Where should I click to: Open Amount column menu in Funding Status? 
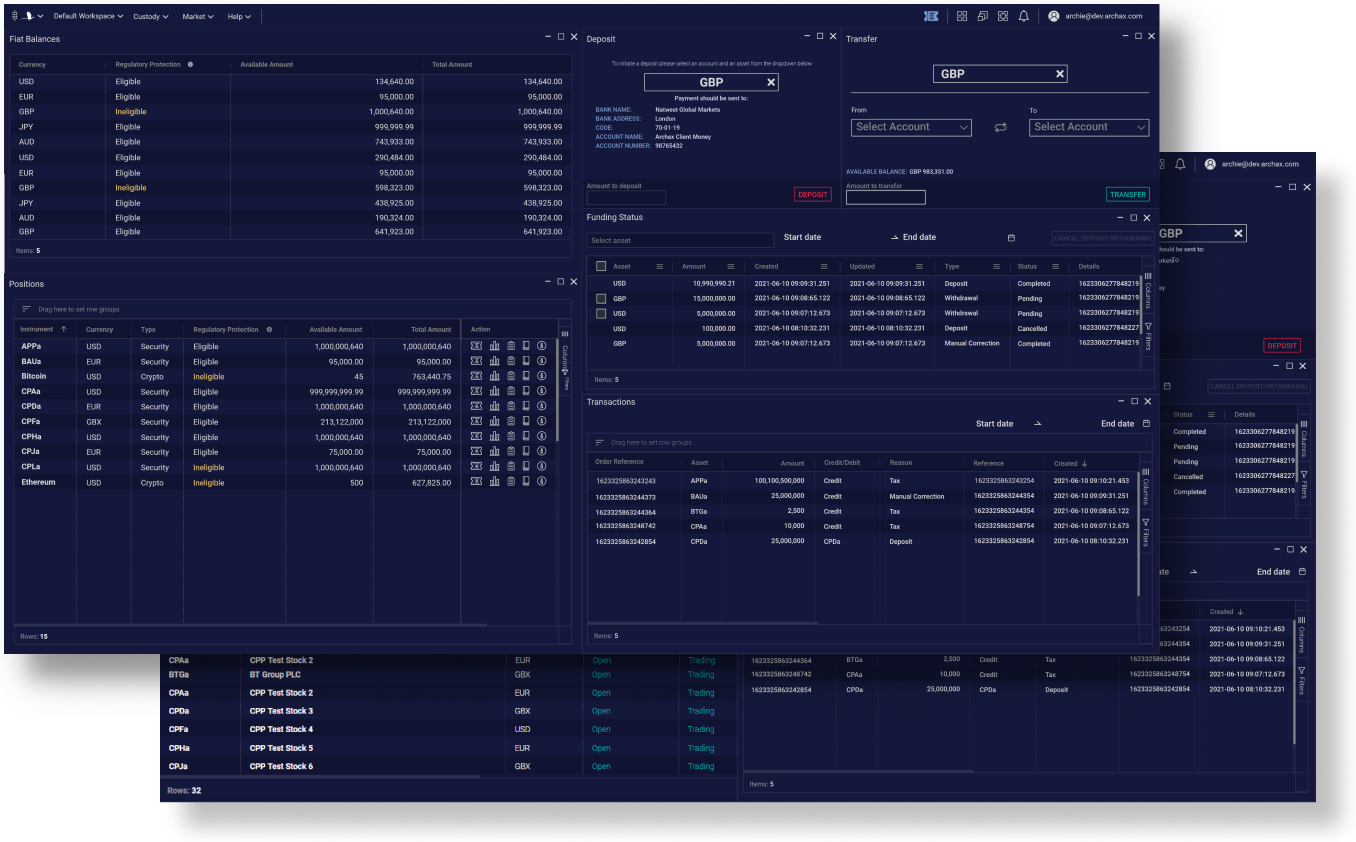730,267
